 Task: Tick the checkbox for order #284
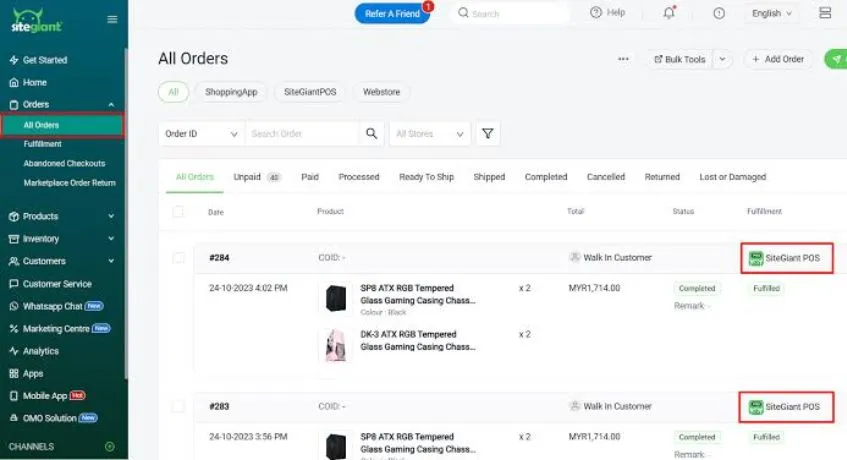click(178, 258)
